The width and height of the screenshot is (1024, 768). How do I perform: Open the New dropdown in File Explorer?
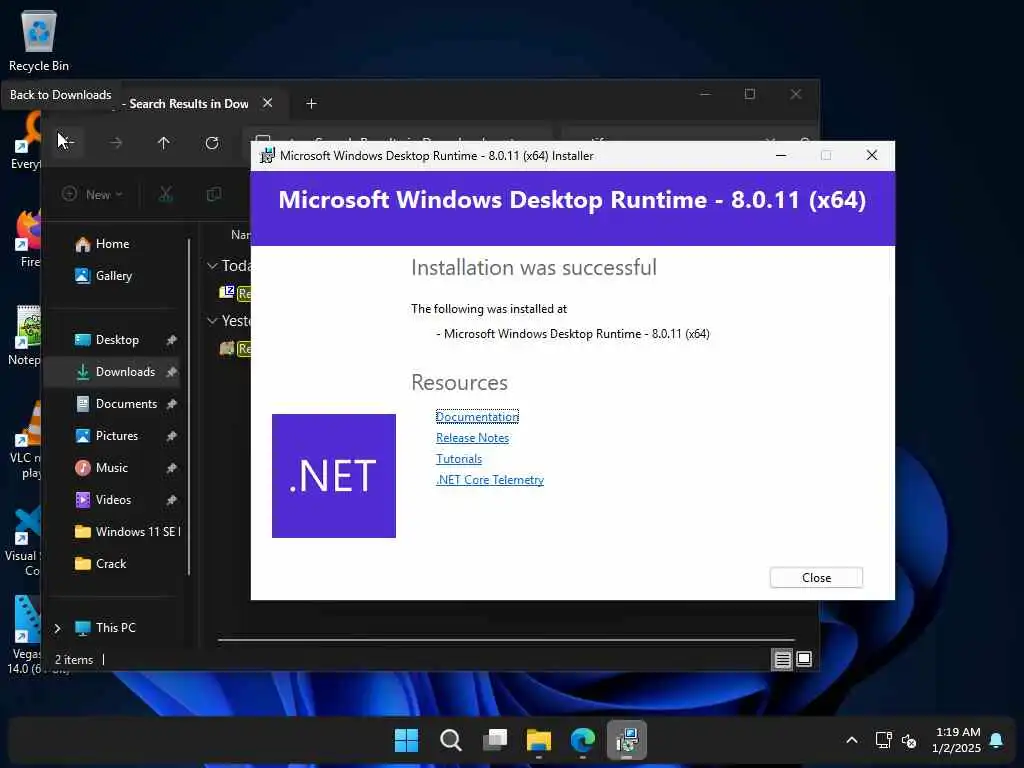(x=92, y=194)
